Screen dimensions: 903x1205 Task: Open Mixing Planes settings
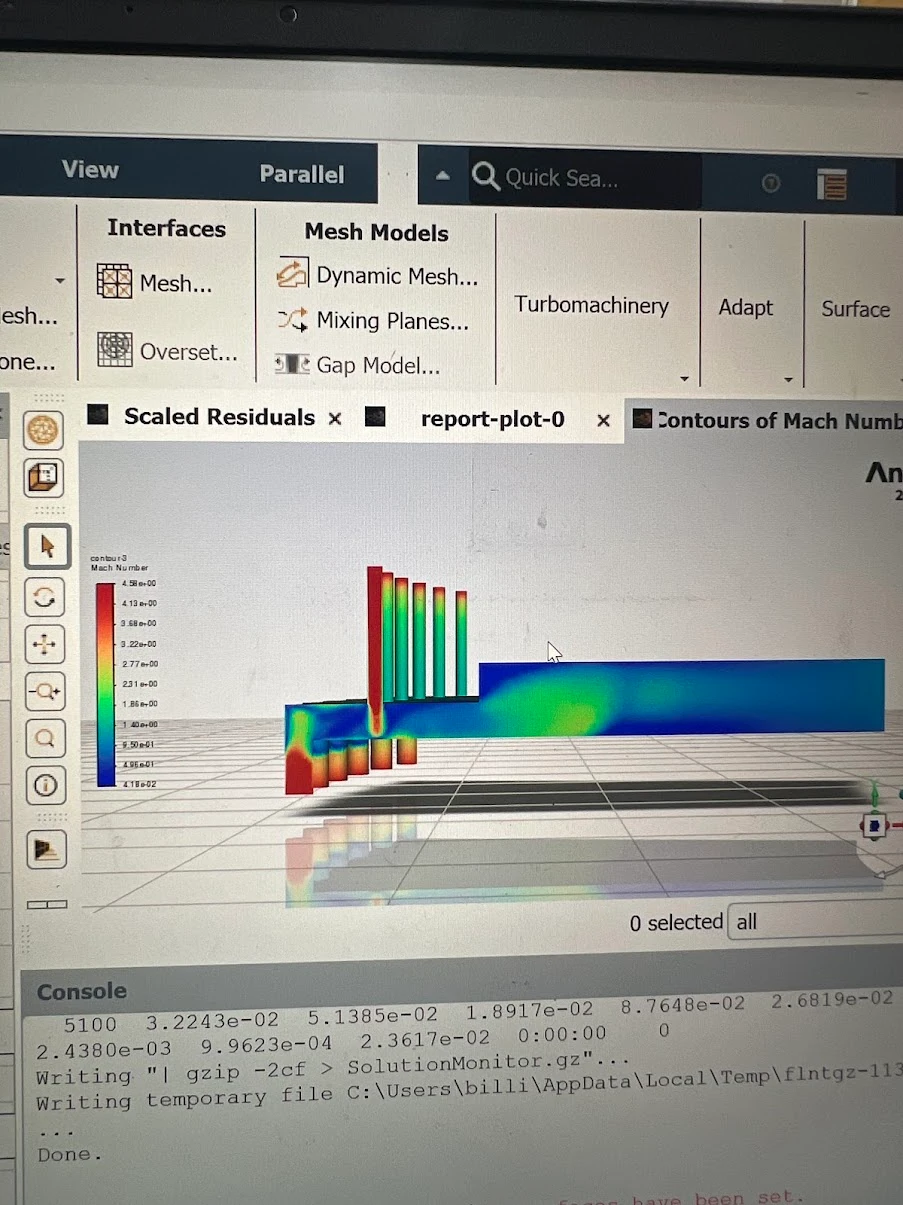click(373, 320)
